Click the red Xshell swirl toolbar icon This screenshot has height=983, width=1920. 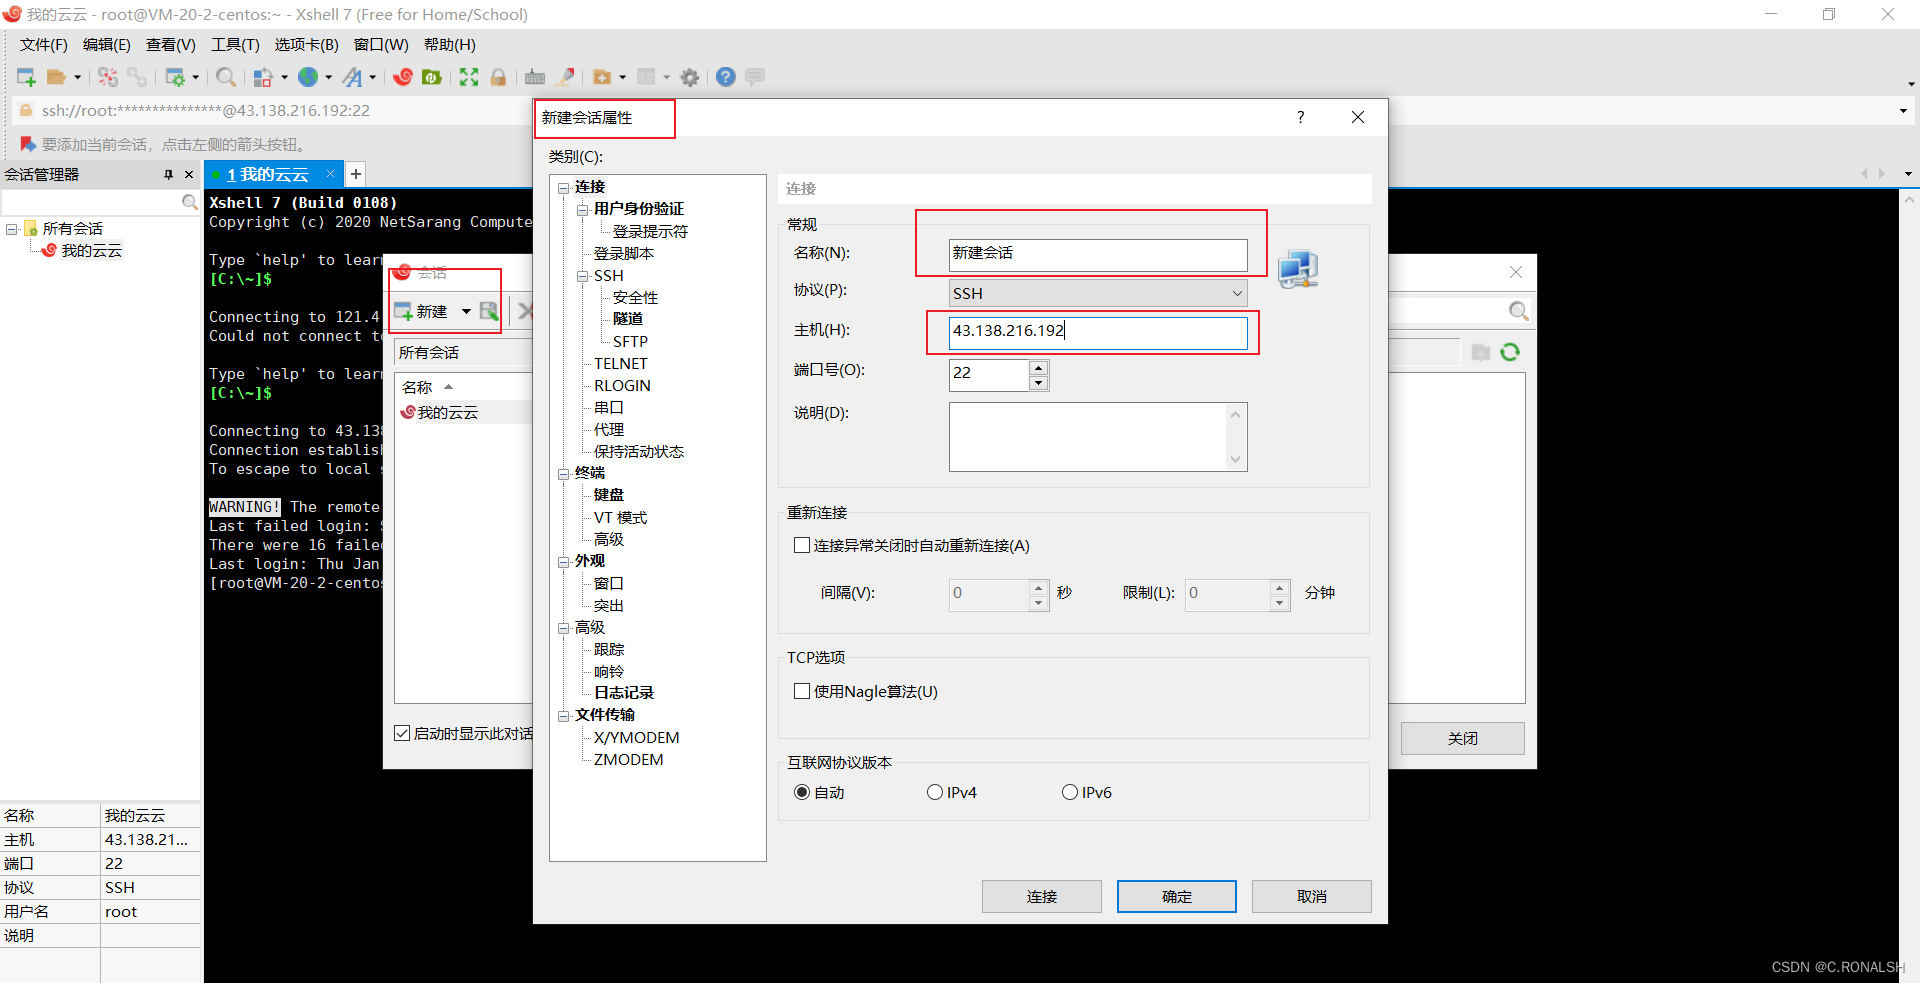click(x=403, y=77)
